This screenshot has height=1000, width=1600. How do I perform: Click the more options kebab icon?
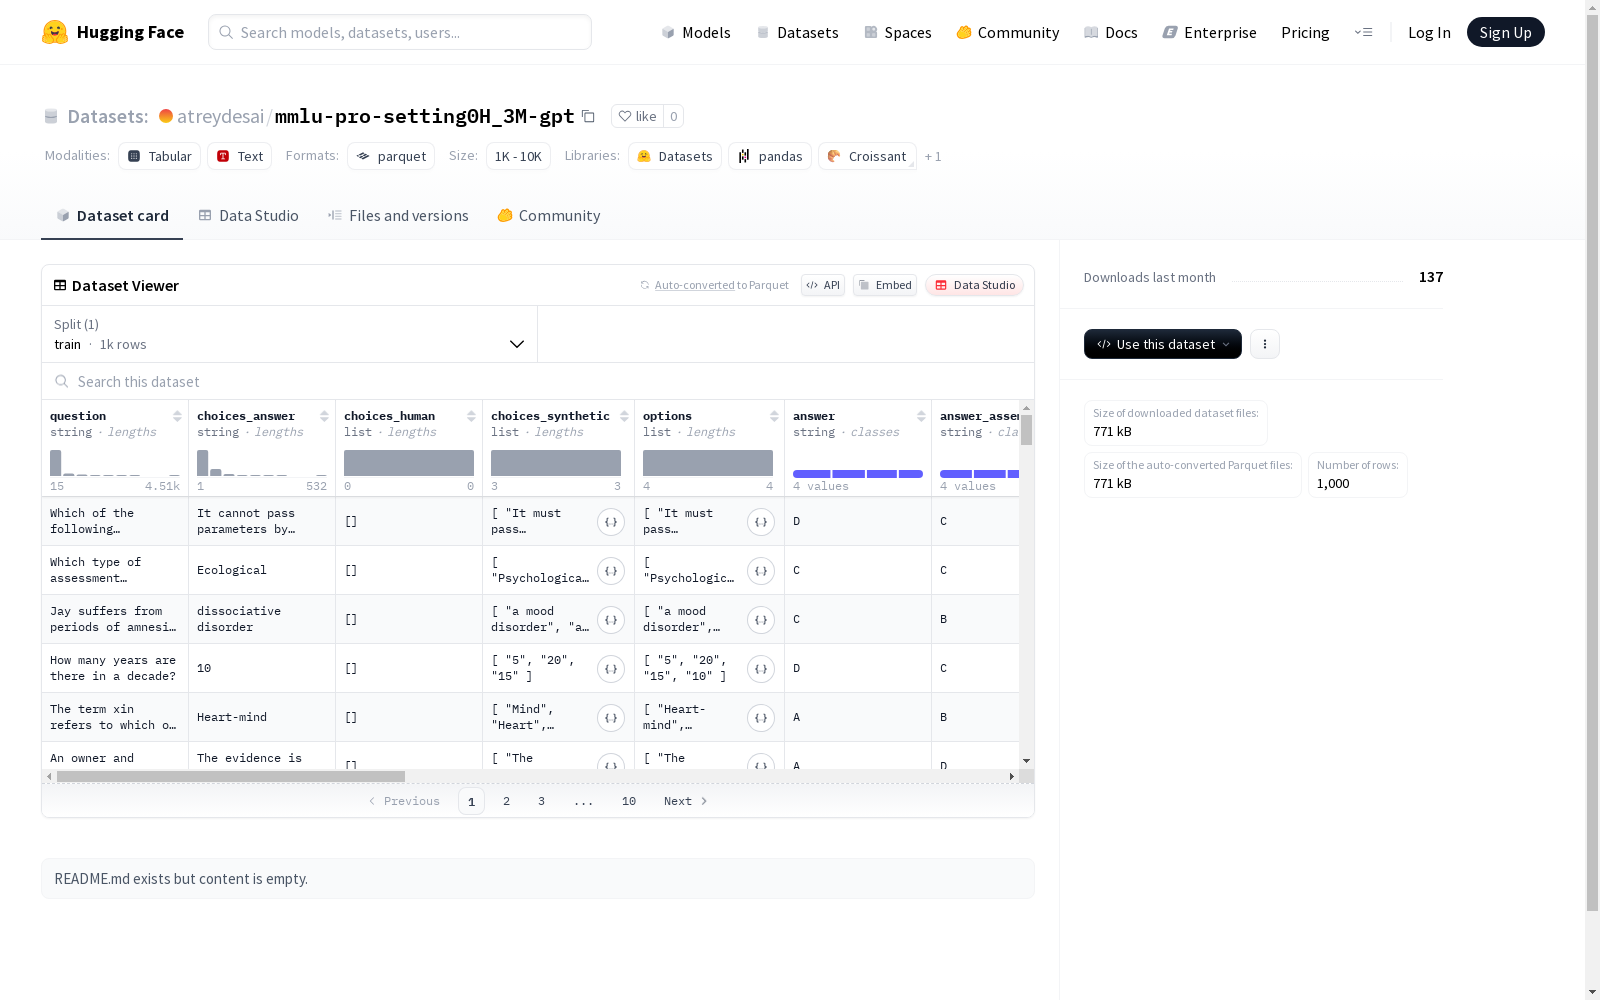[1265, 344]
